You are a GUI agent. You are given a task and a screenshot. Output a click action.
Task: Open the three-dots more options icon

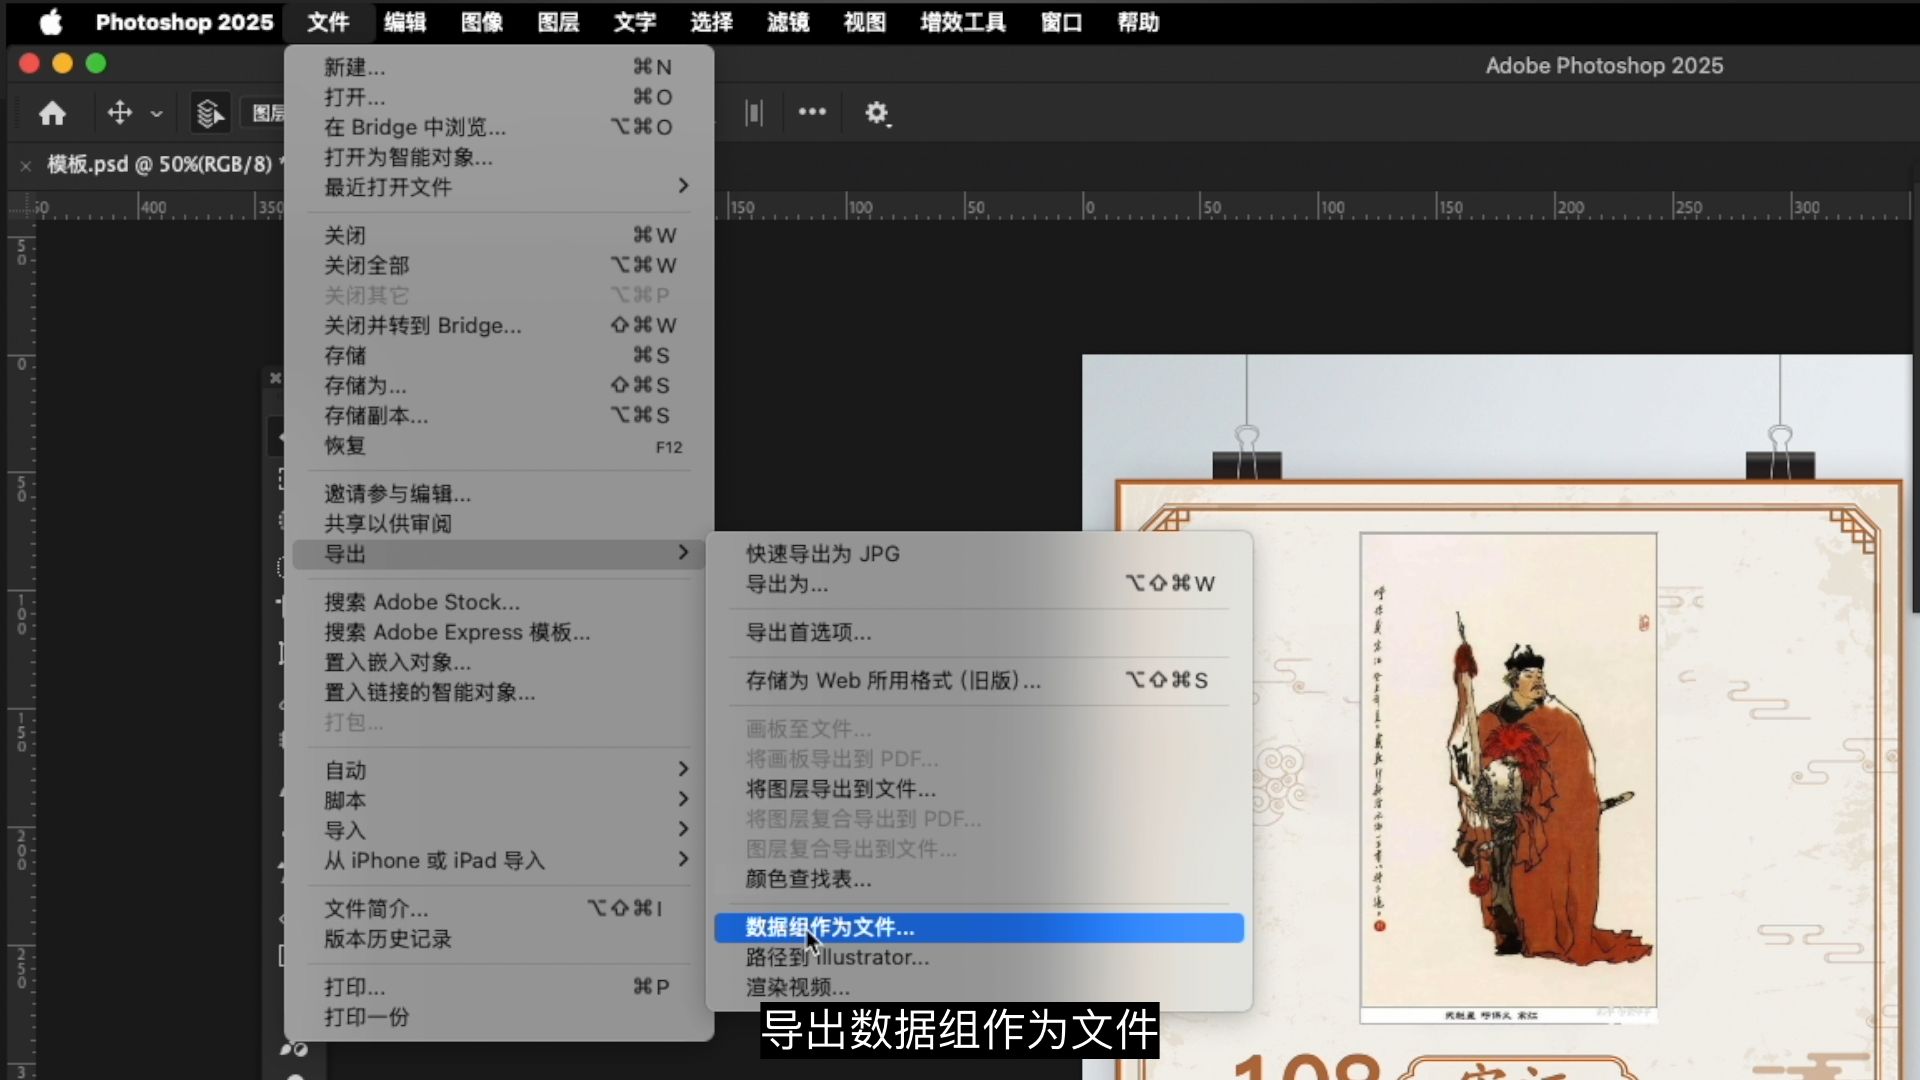coord(812,112)
